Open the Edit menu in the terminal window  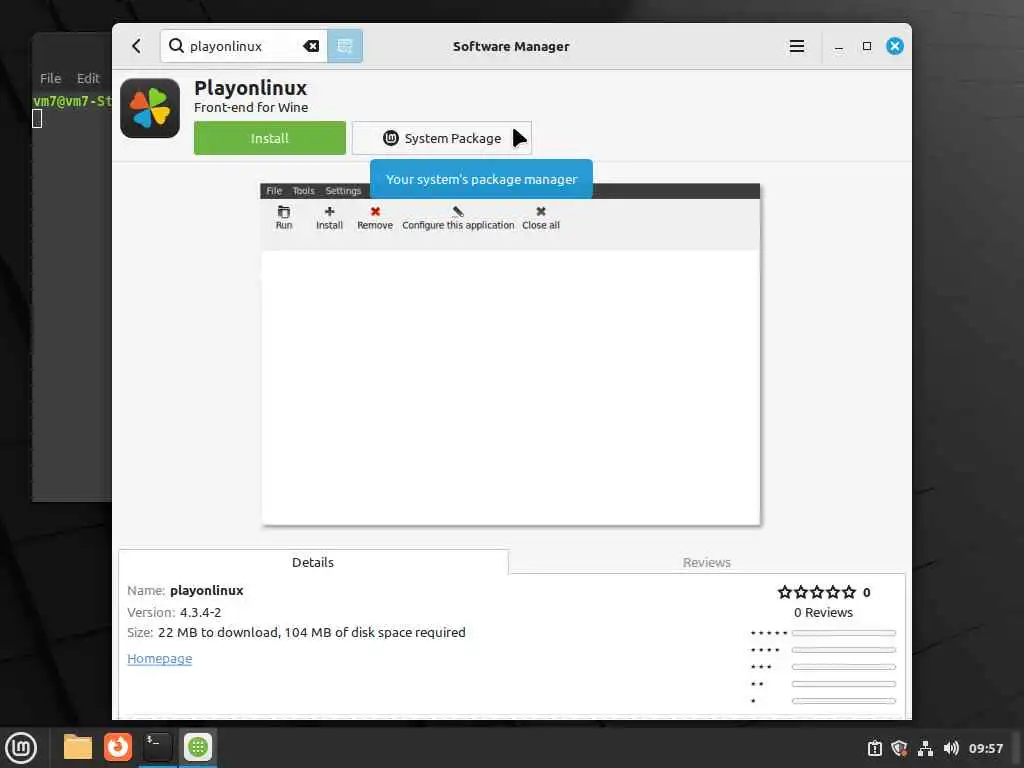pyautogui.click(x=88, y=78)
